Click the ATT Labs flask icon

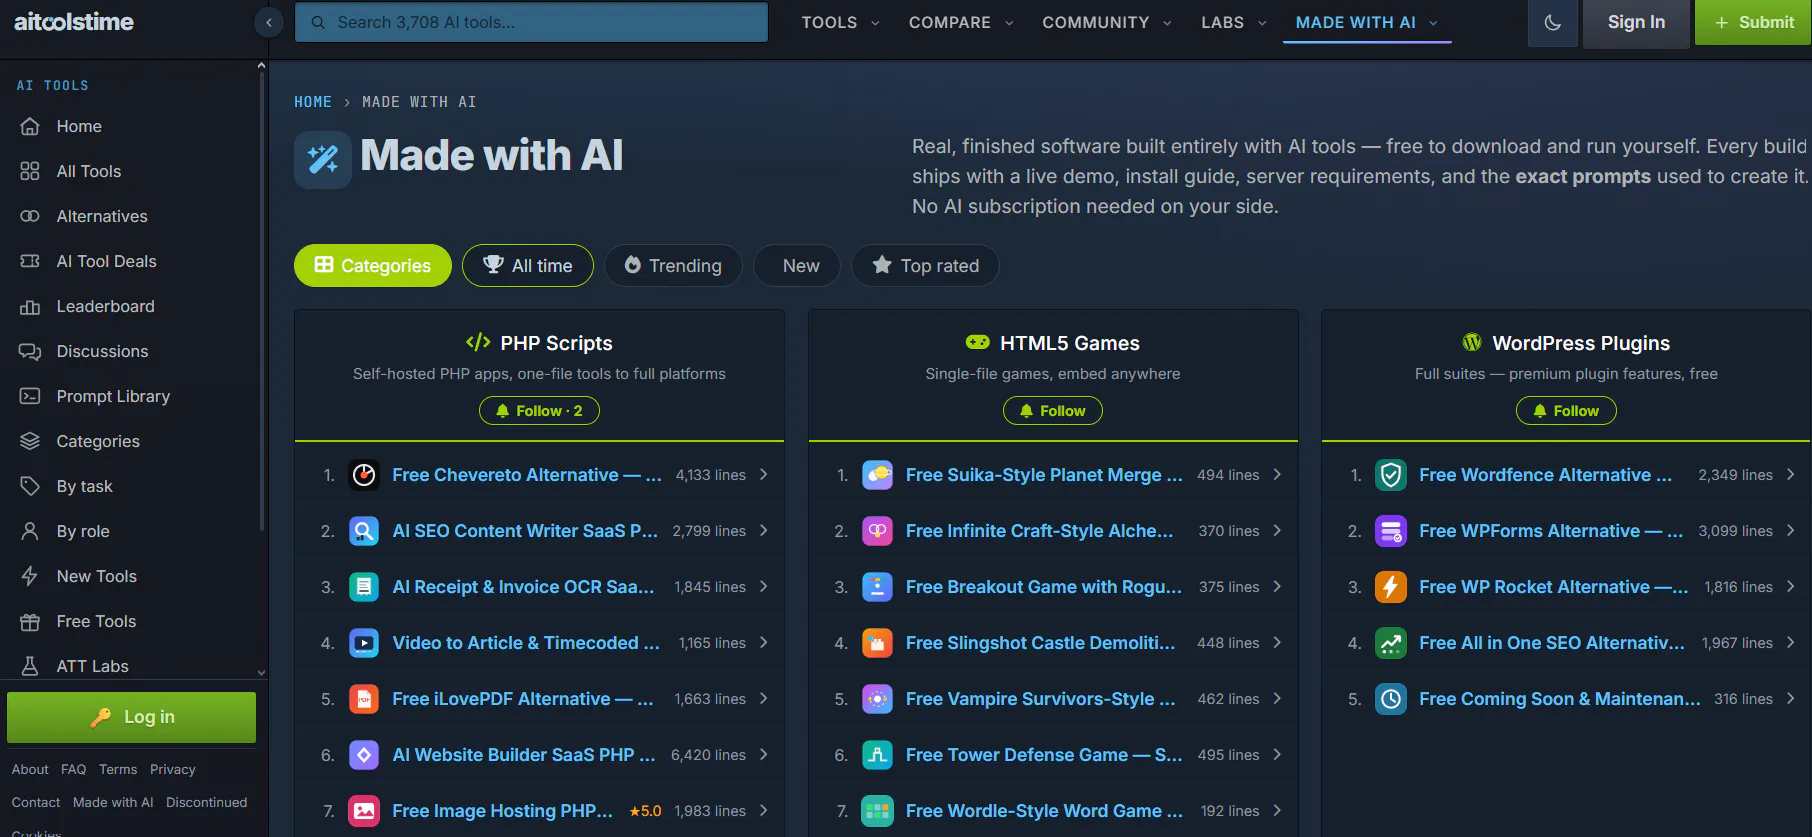[x=30, y=666]
